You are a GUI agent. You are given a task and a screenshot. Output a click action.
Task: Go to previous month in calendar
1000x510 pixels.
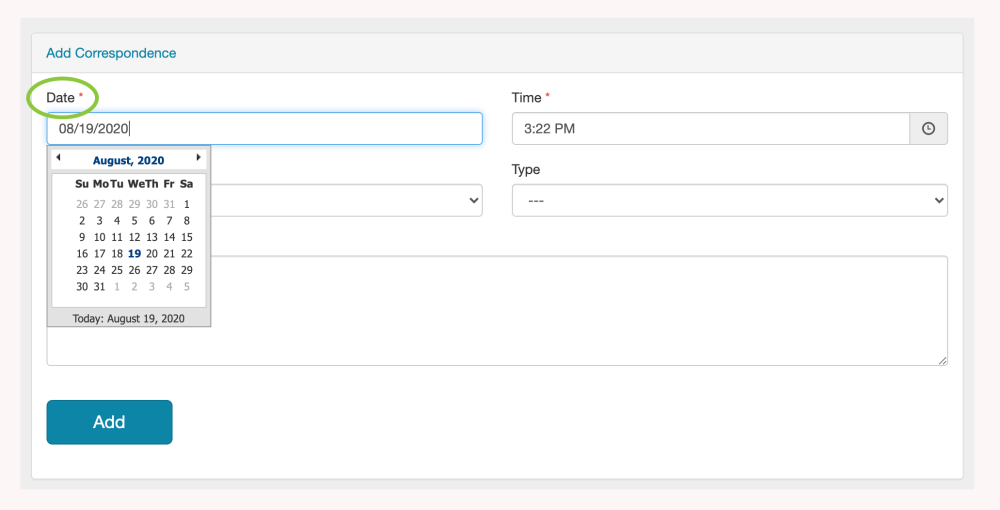(58, 157)
